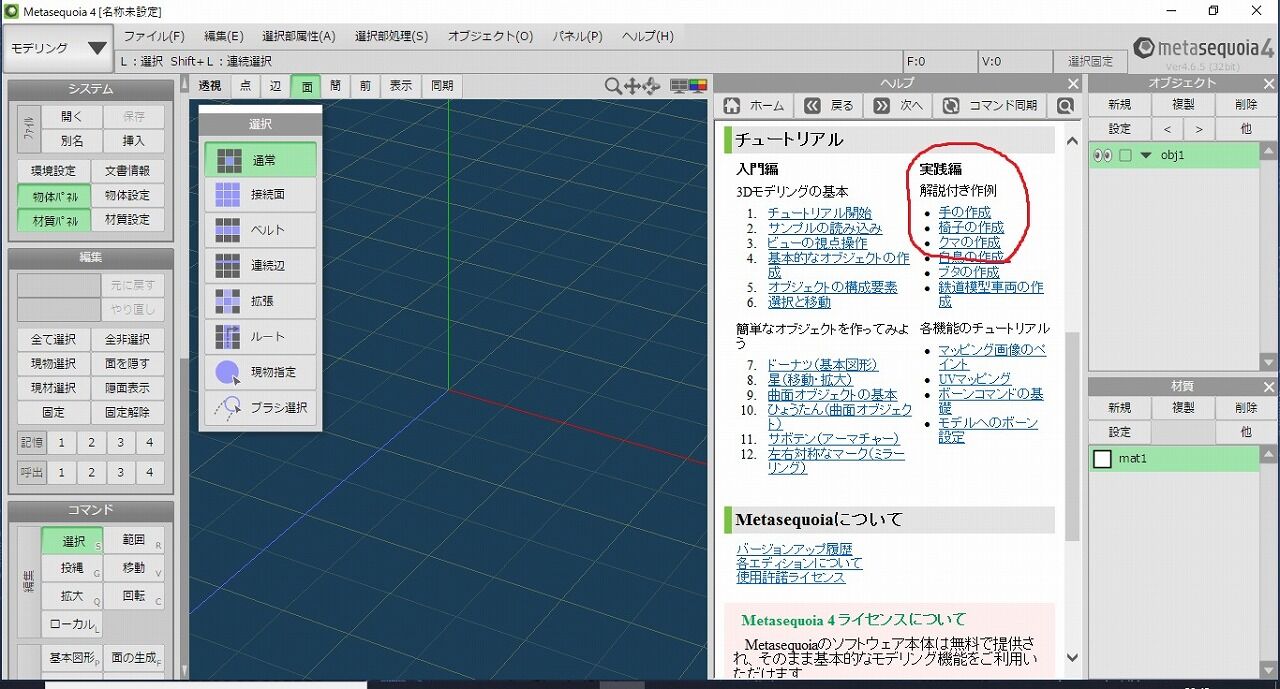Click the viewport zoom magnifier icon

613,87
